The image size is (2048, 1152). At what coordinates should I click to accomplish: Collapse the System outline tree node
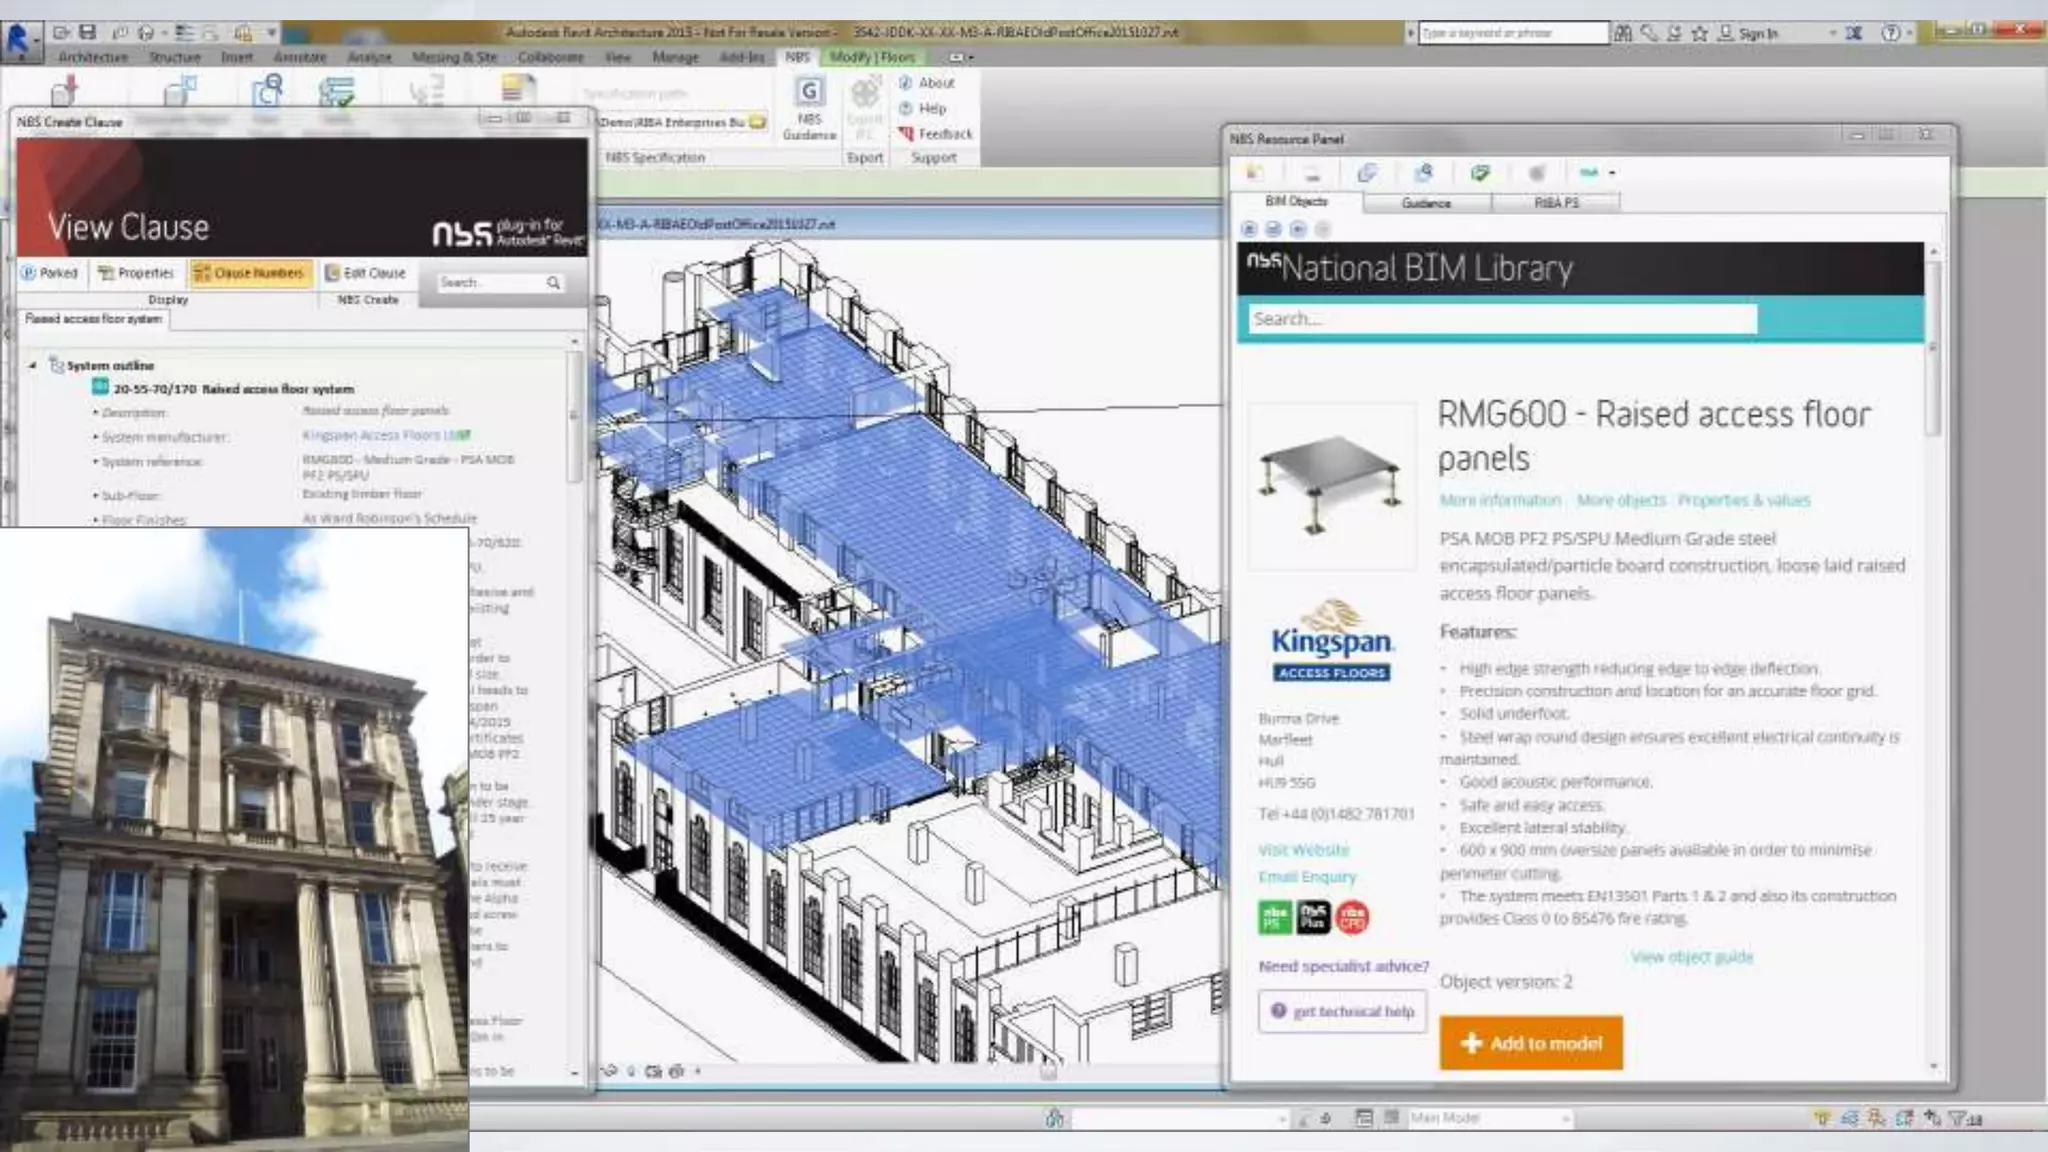click(x=33, y=366)
